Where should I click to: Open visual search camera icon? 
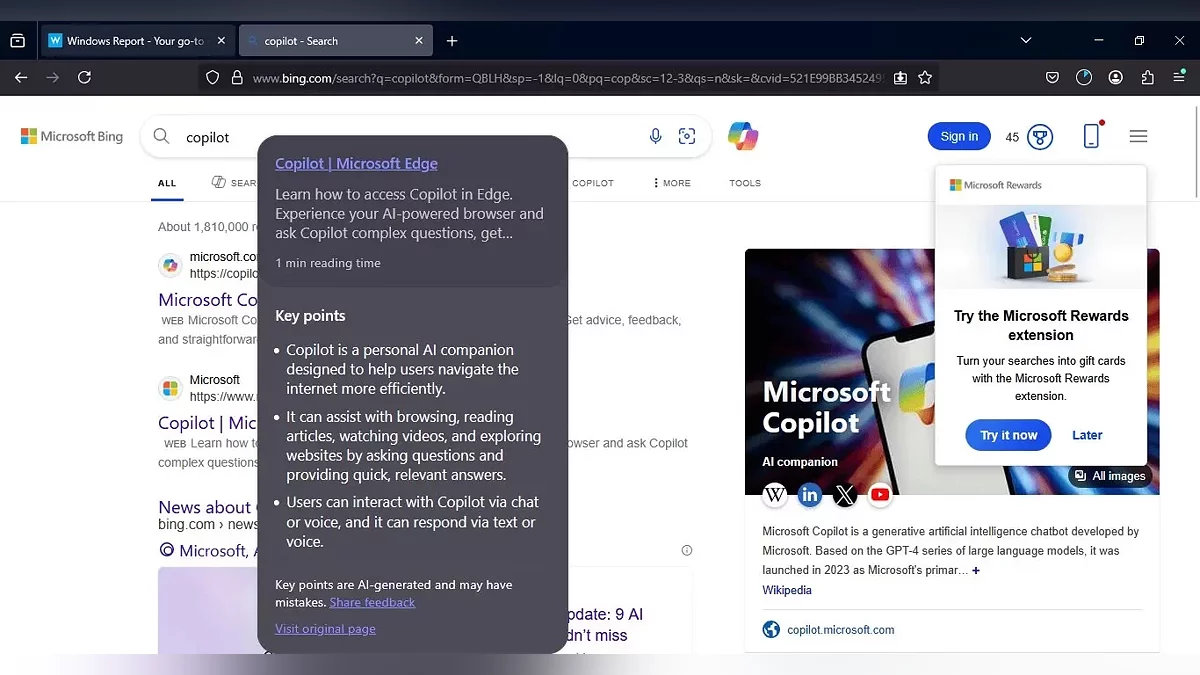pos(687,136)
